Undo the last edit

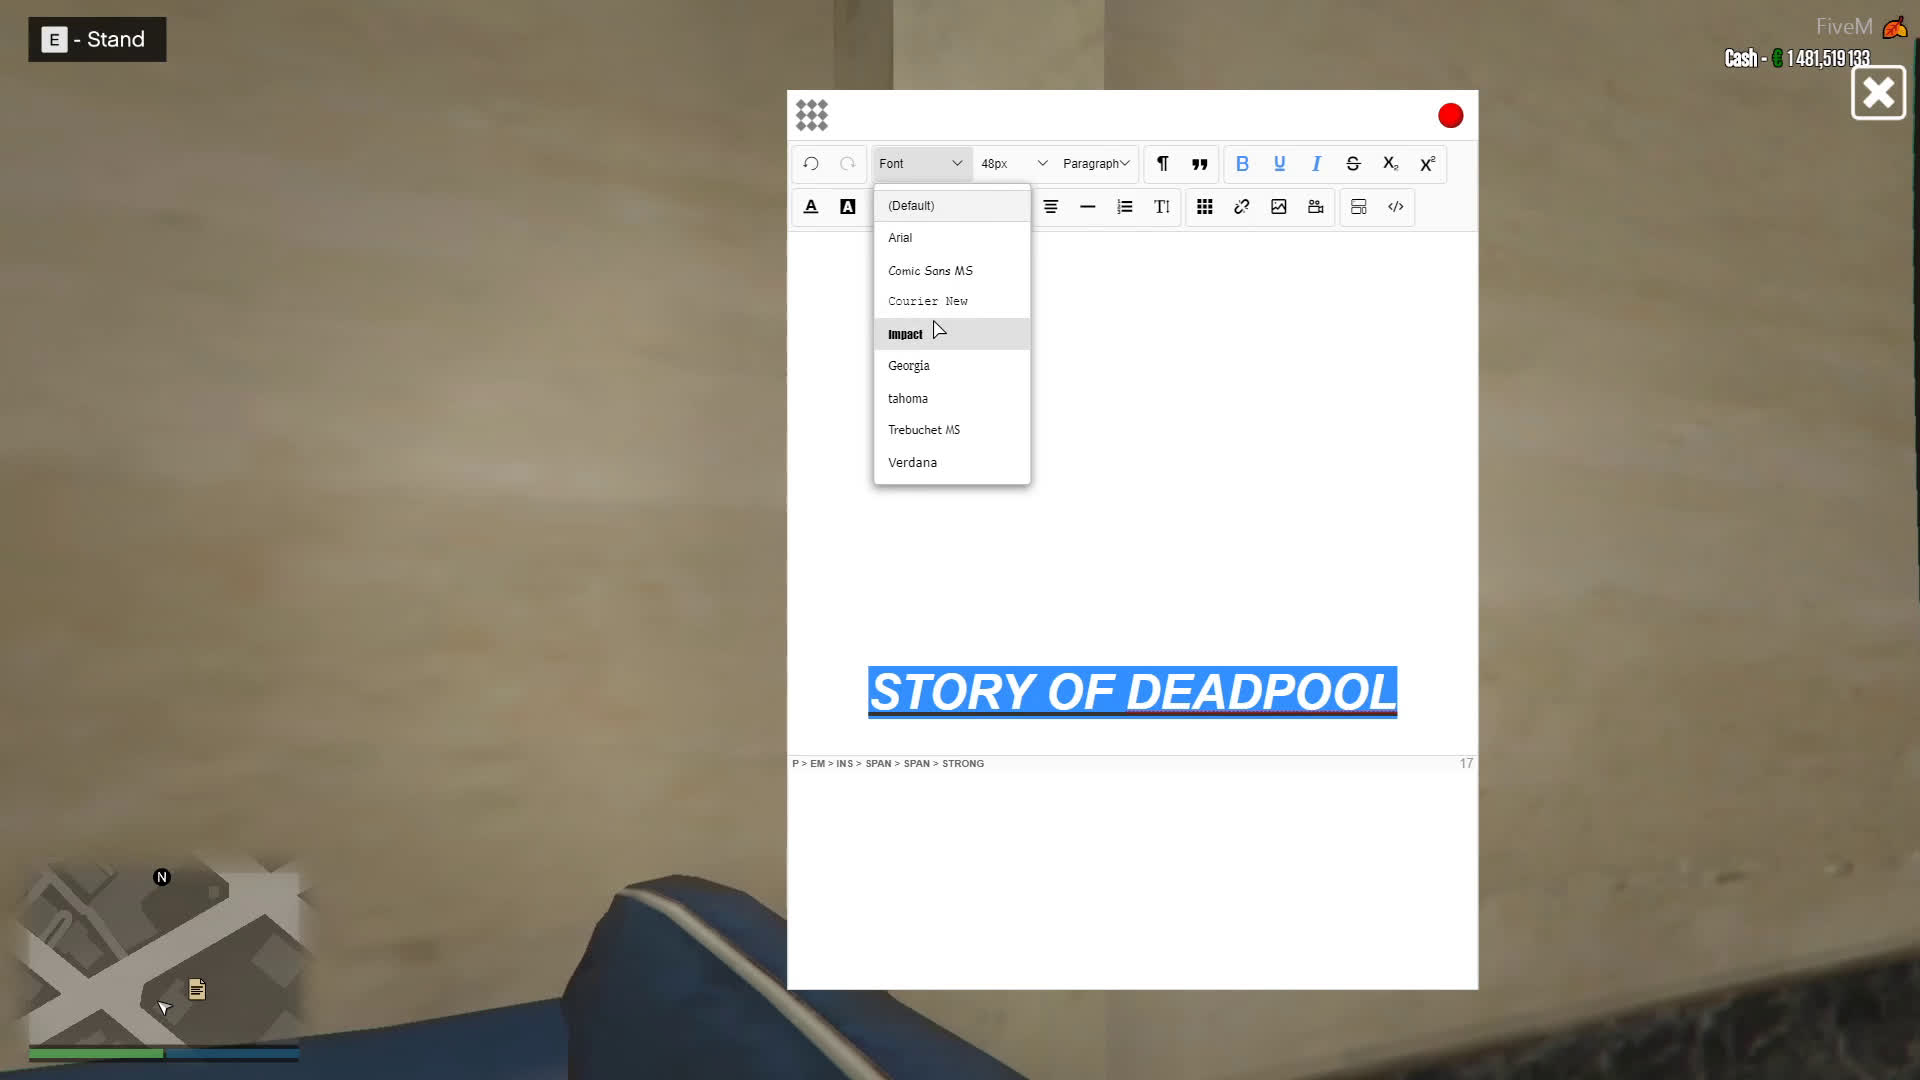coord(811,164)
